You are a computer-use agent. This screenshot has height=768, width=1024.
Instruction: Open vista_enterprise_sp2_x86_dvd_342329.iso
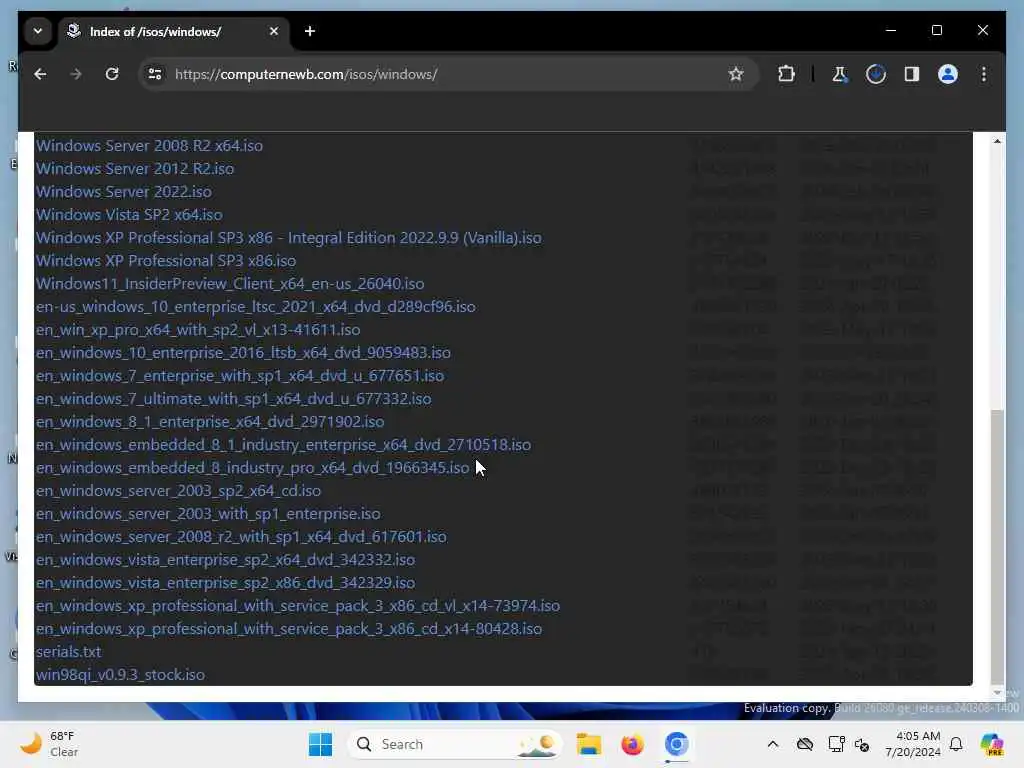pyautogui.click(x=225, y=583)
